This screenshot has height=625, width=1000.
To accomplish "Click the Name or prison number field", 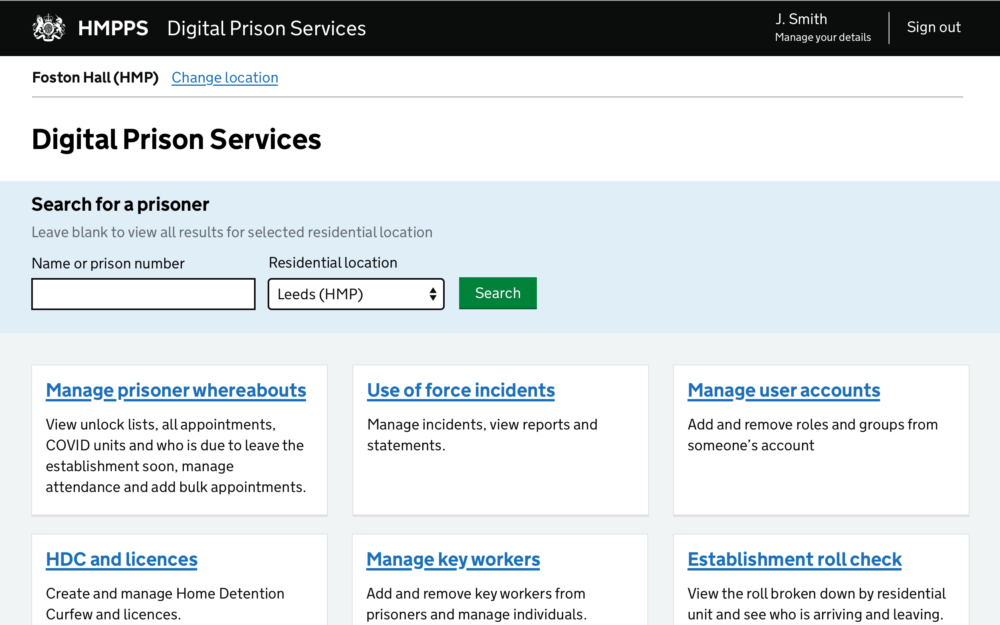I will click(x=143, y=293).
